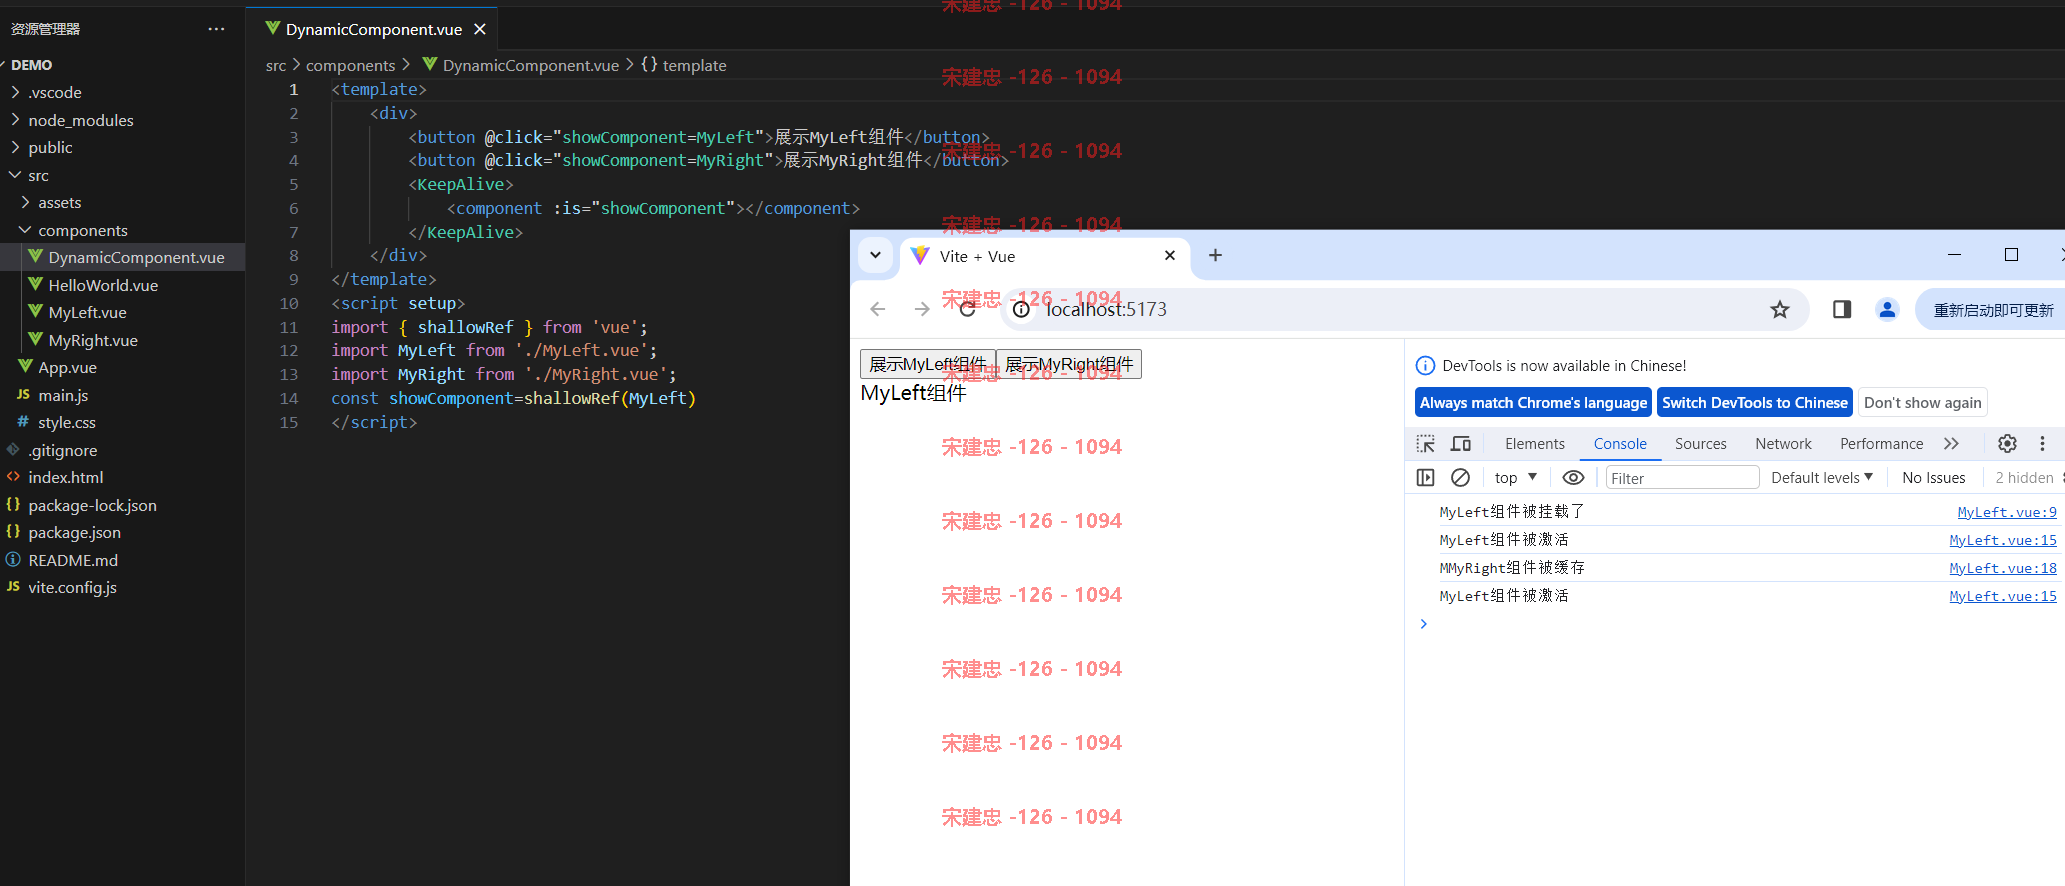Open DevTools customize kebab menu
2065x886 pixels.
pyautogui.click(x=2042, y=444)
